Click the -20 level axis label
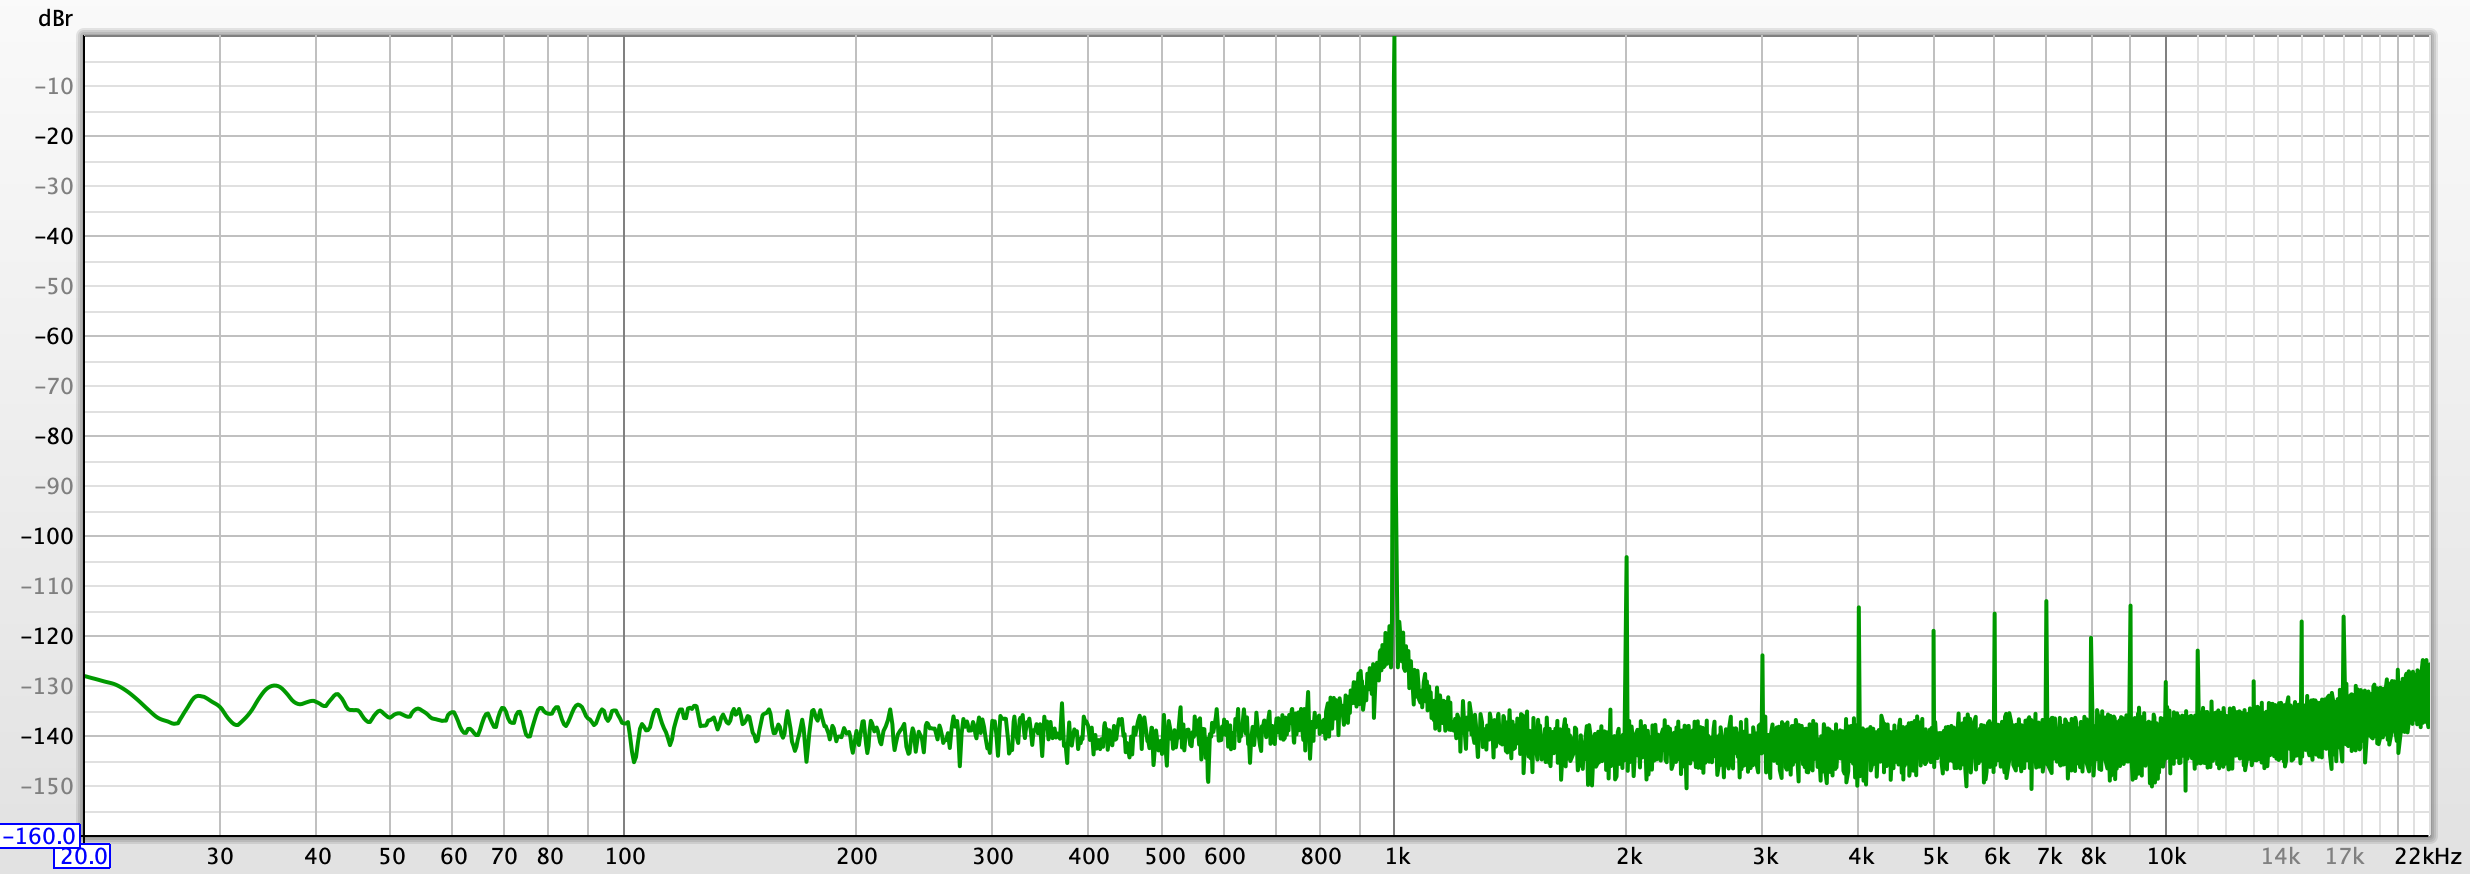The image size is (2470, 874). tap(54, 136)
